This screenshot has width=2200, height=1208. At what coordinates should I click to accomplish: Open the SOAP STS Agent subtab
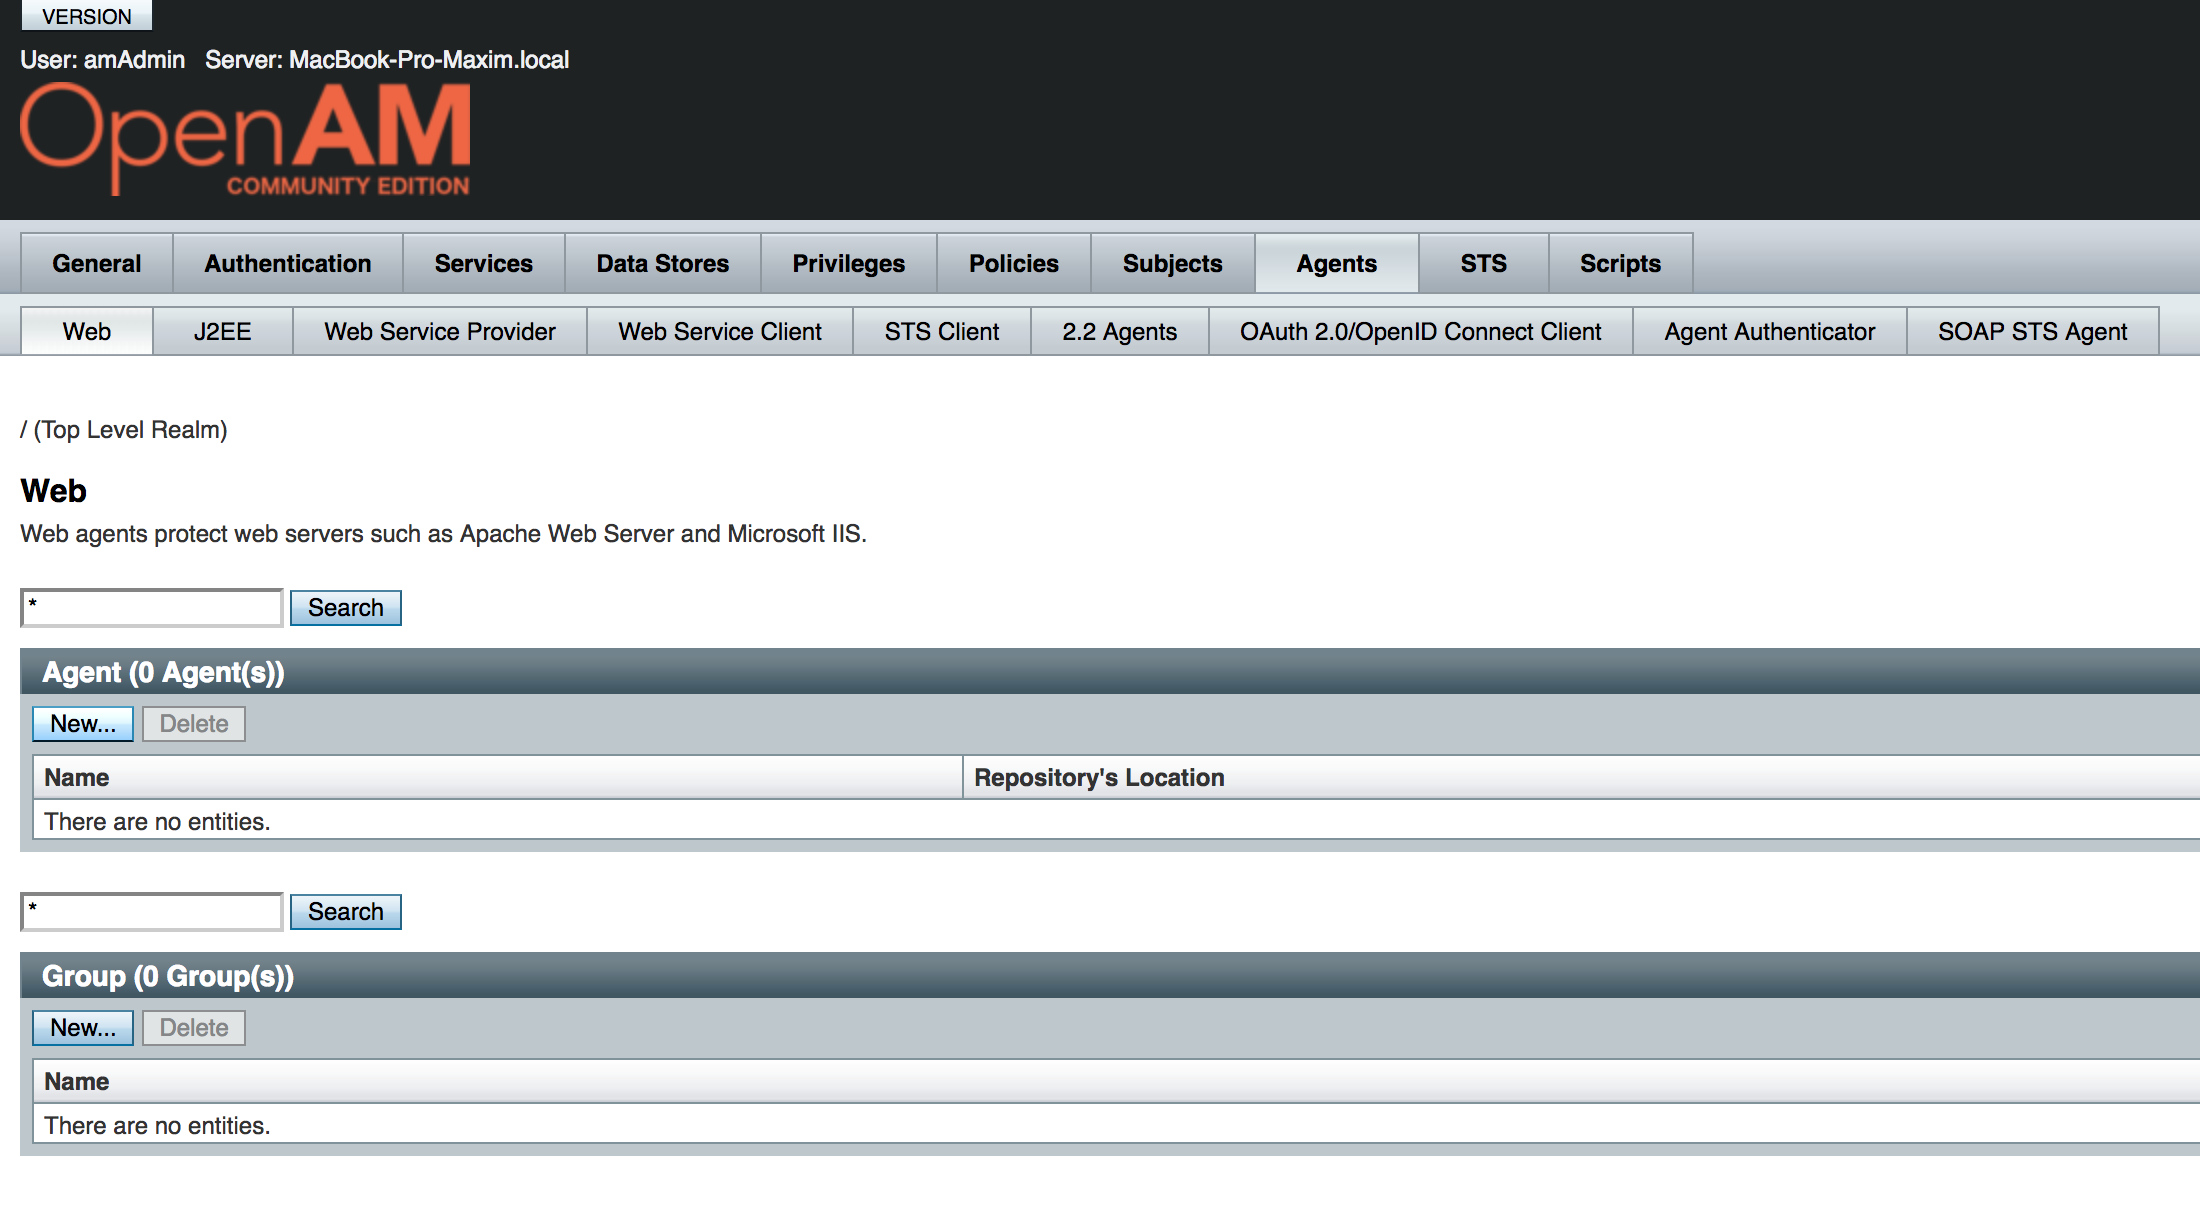pyautogui.click(x=2032, y=332)
